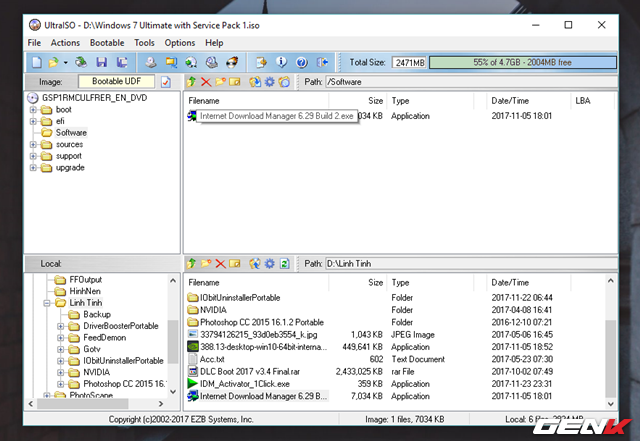640x441 pixels.
Task: Open the Actions menu
Action: coord(65,43)
